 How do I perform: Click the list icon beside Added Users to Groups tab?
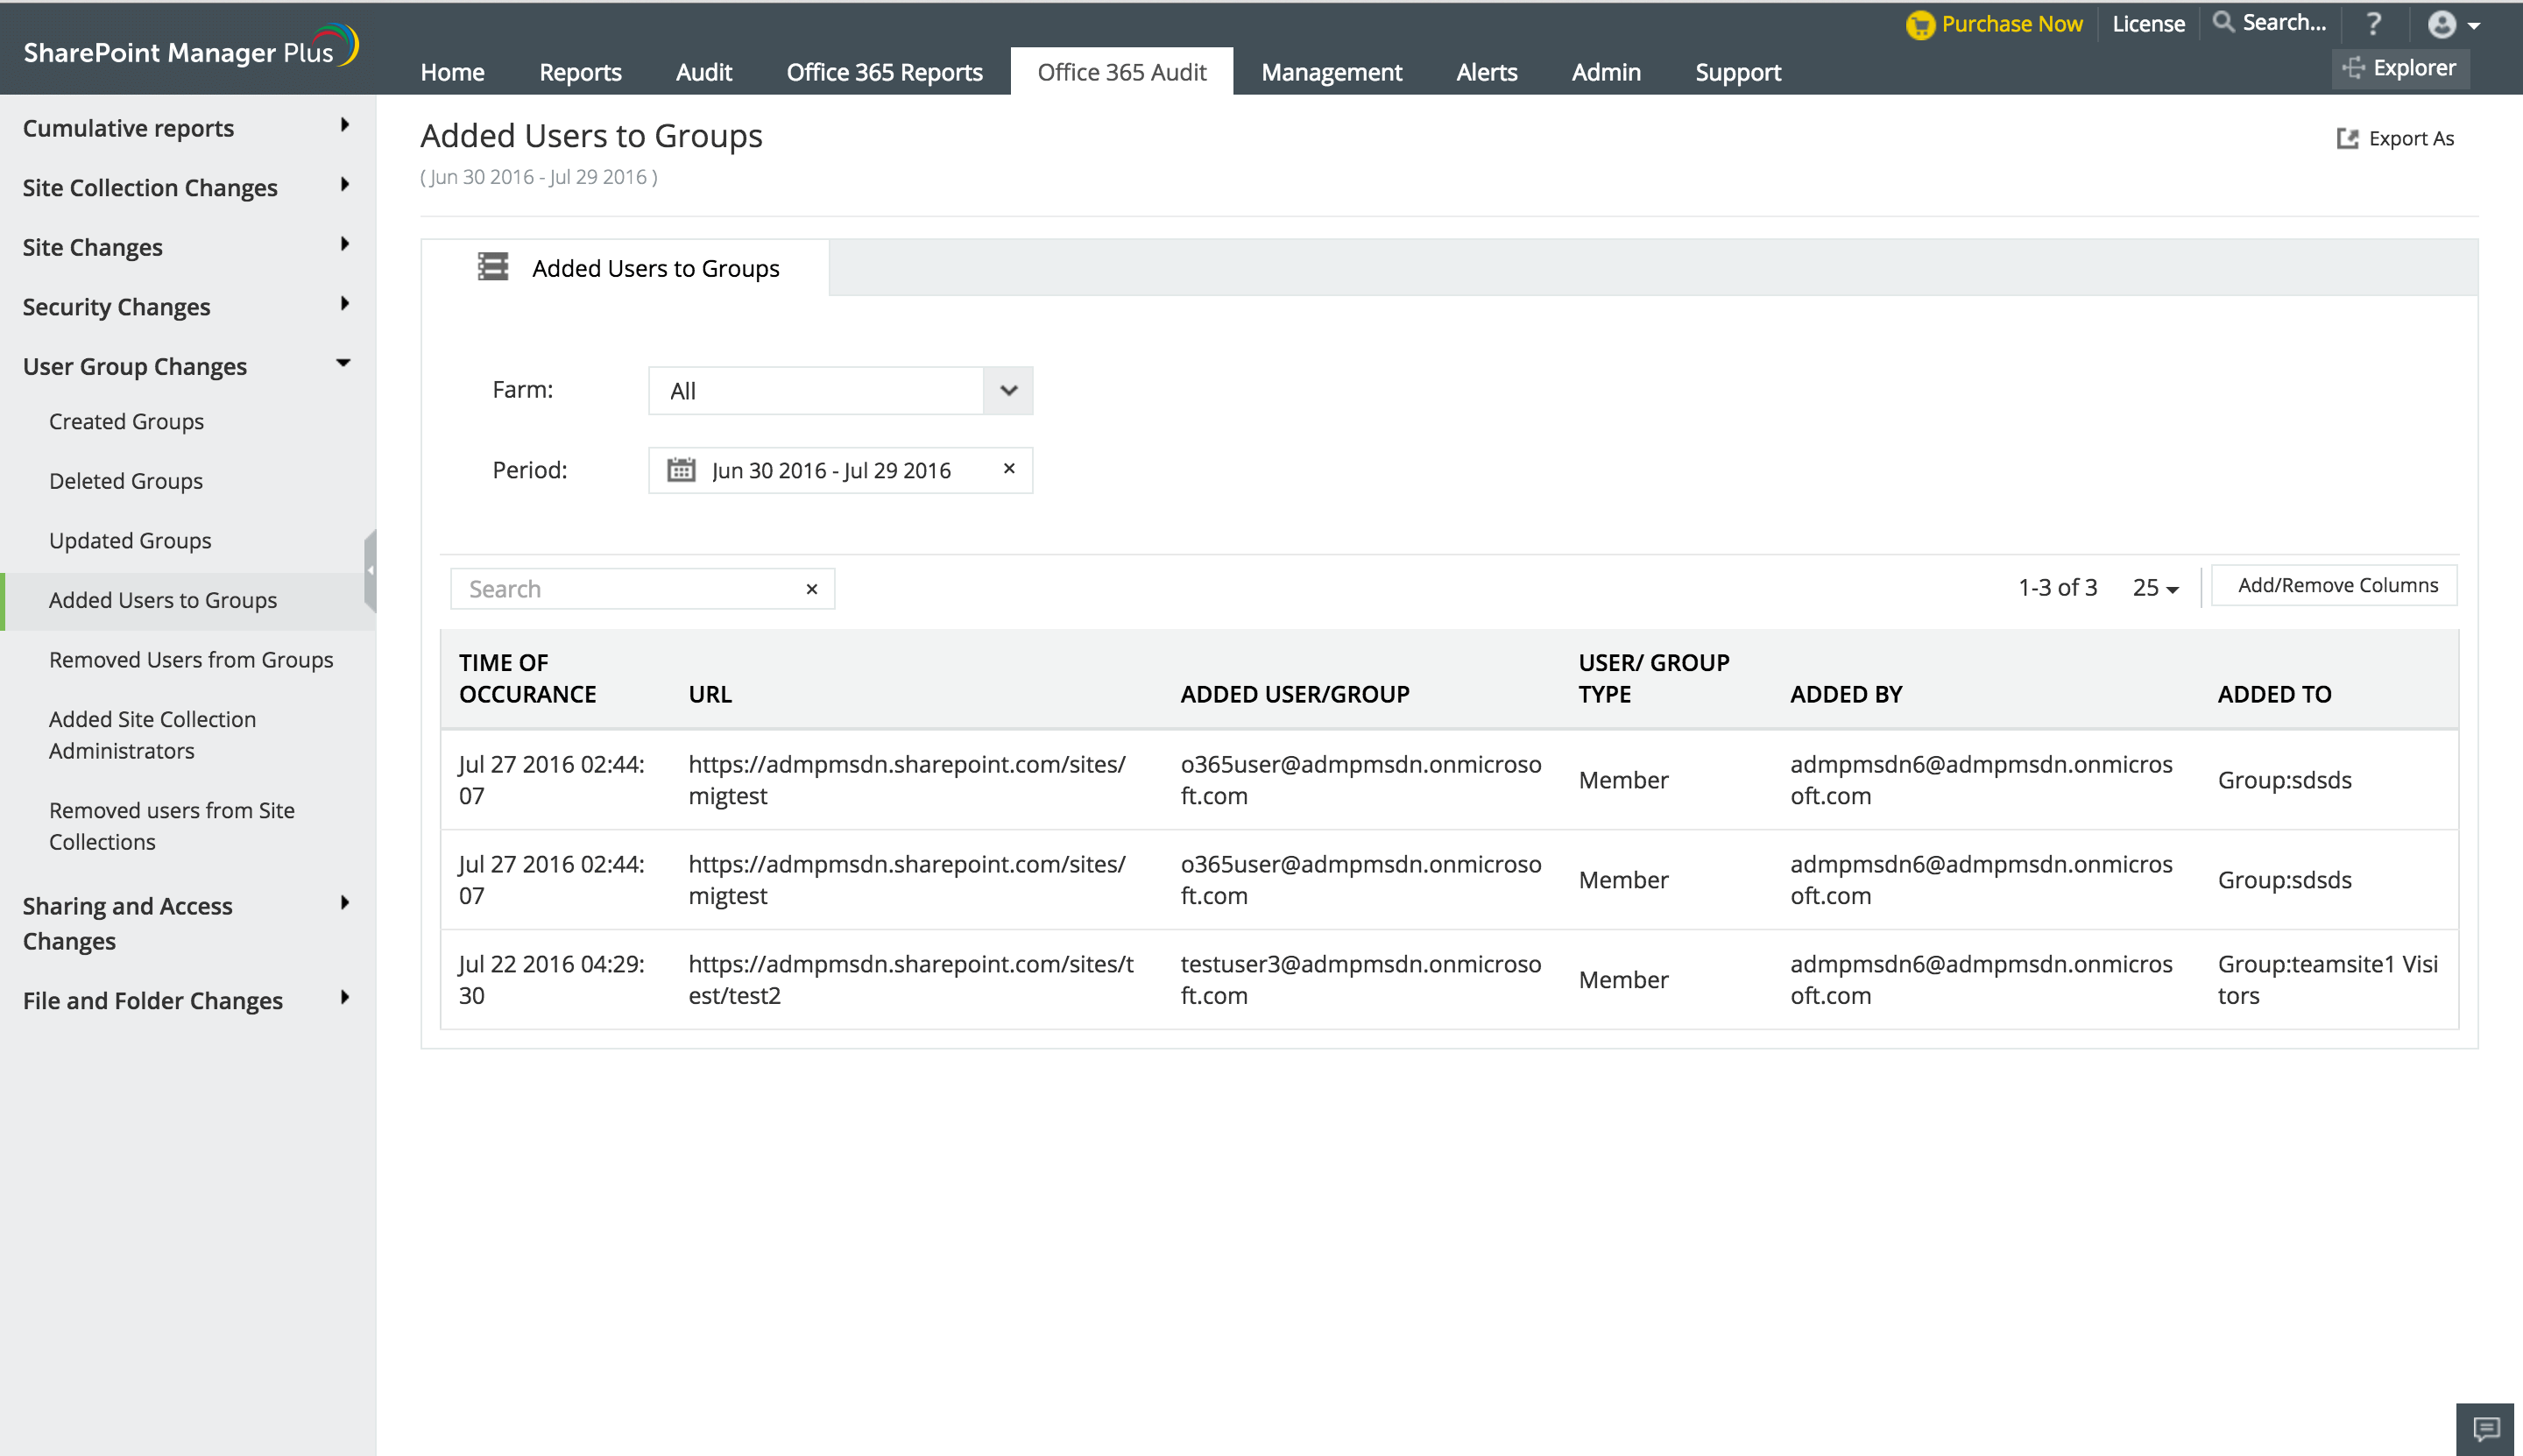point(492,267)
